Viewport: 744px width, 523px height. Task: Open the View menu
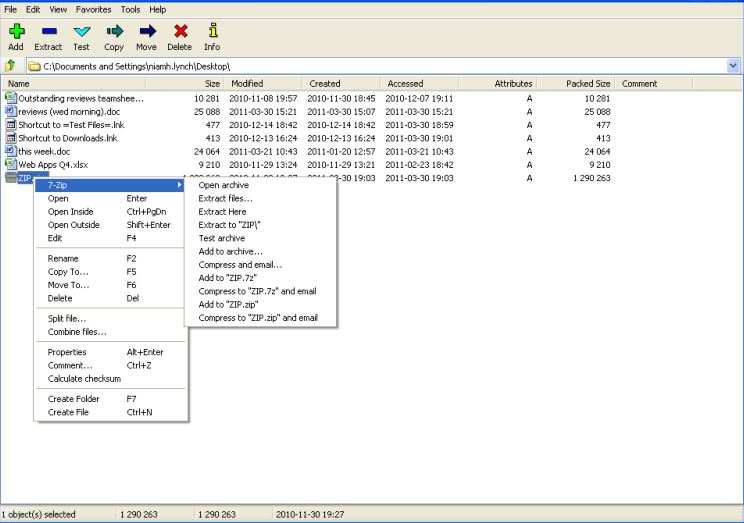pos(58,9)
